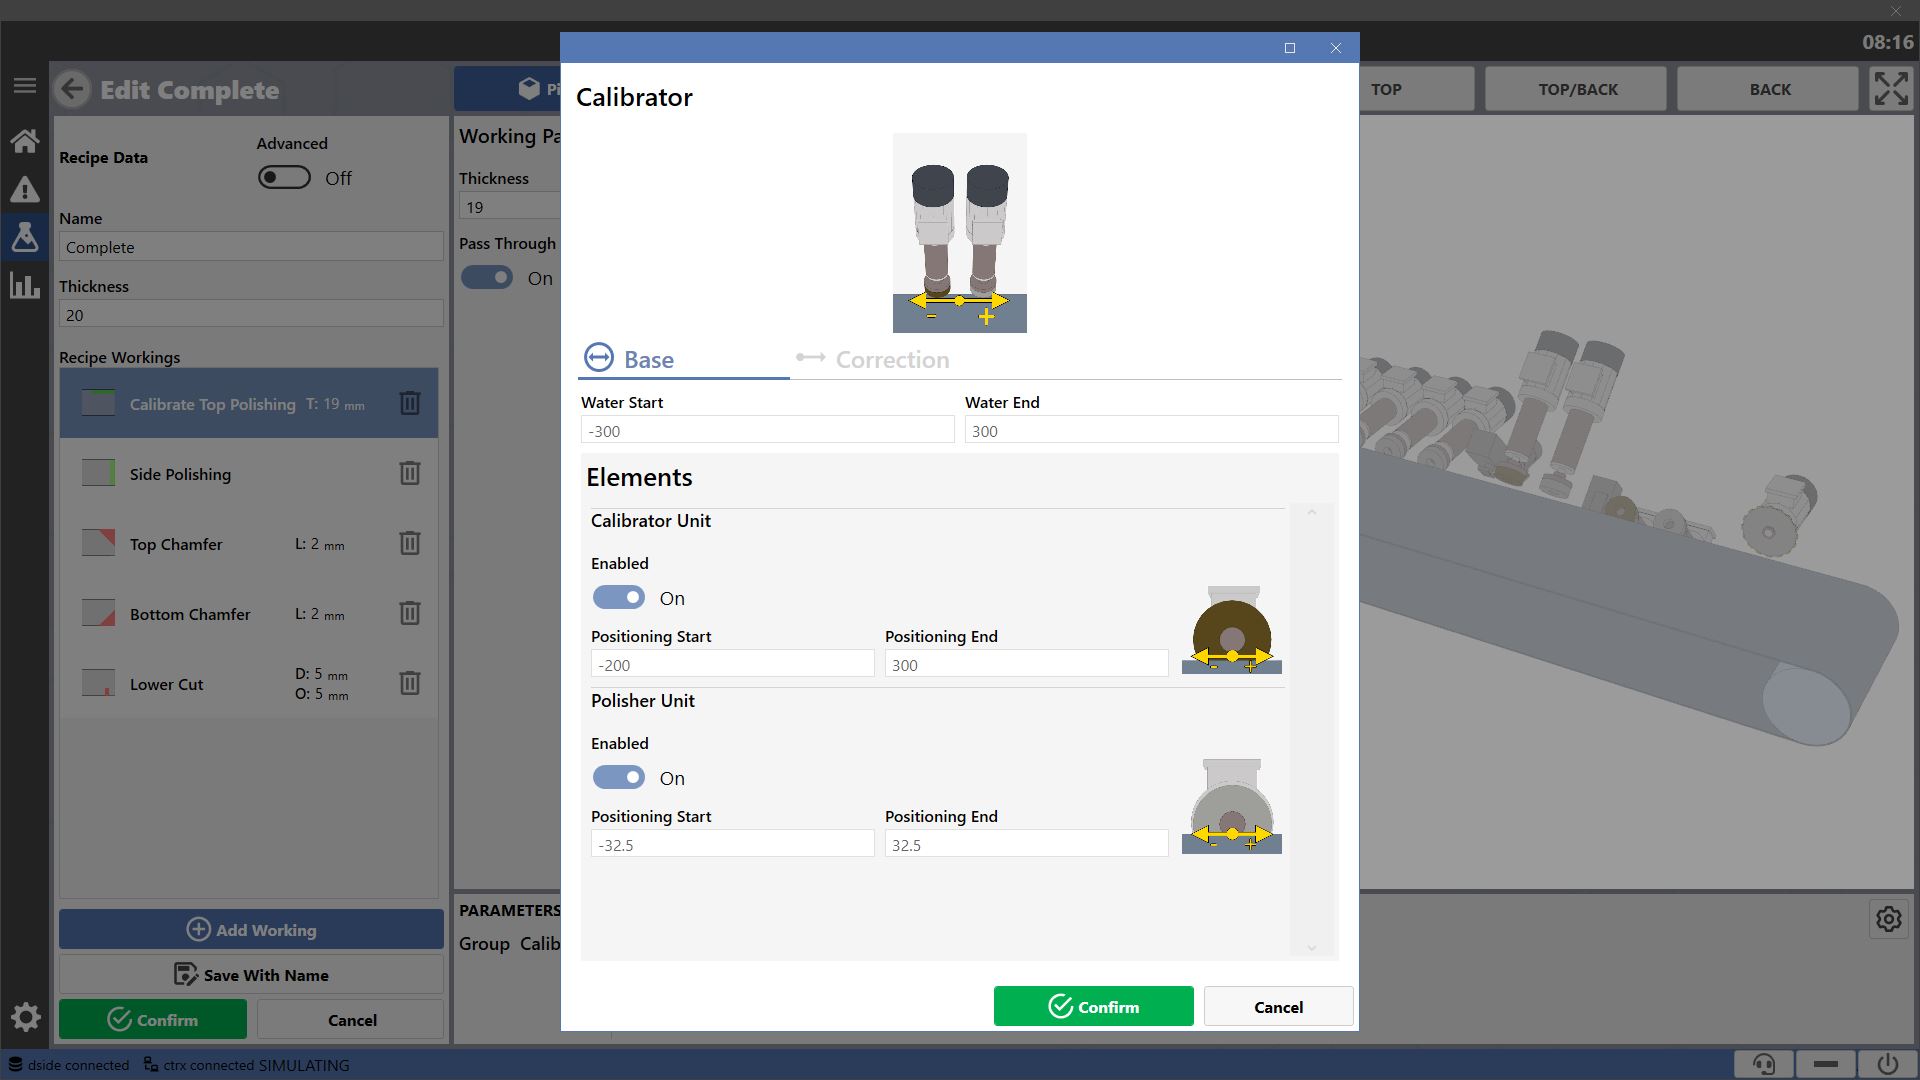This screenshot has width=1920, height=1080.
Task: Open the hamburger menu icon
Action: (25, 86)
